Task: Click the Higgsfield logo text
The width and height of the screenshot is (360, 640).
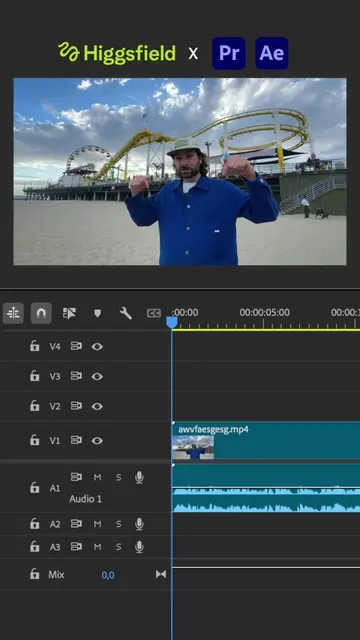Action: pos(130,53)
